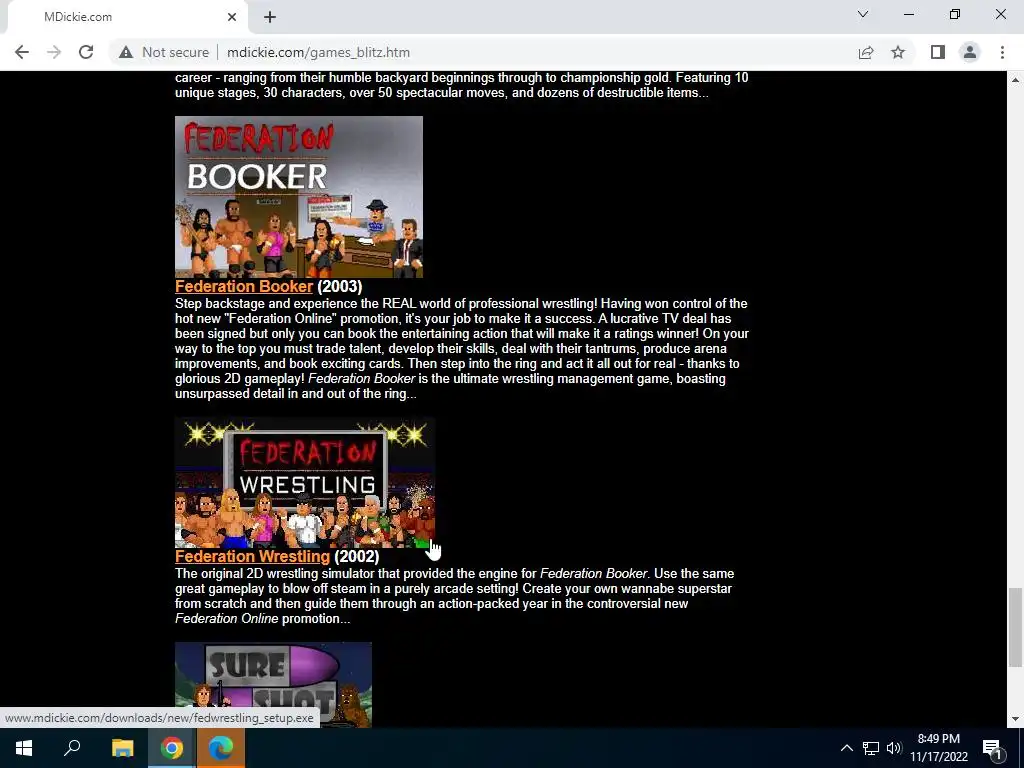Open the browser side panel
The height and width of the screenshot is (768, 1024).
point(938,52)
